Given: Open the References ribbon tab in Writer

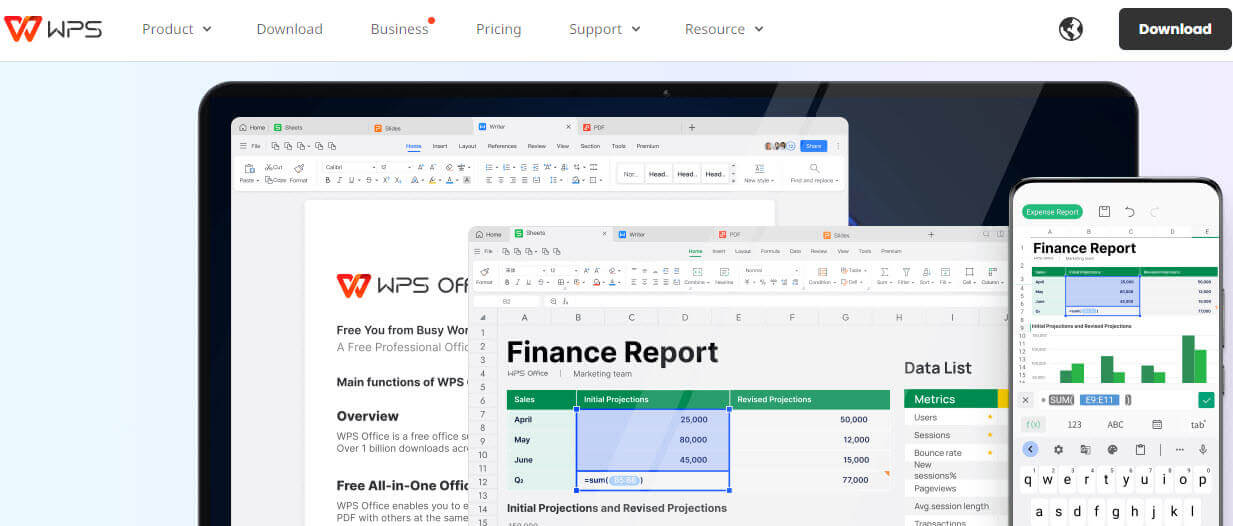Looking at the screenshot, I should pos(502,146).
